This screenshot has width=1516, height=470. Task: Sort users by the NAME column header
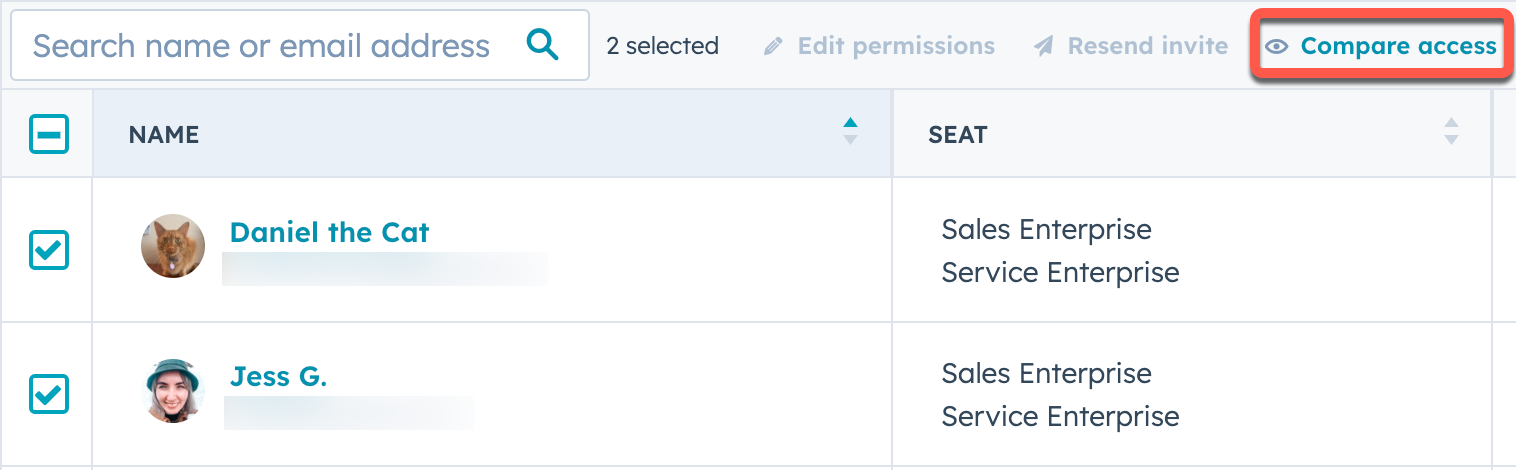164,135
